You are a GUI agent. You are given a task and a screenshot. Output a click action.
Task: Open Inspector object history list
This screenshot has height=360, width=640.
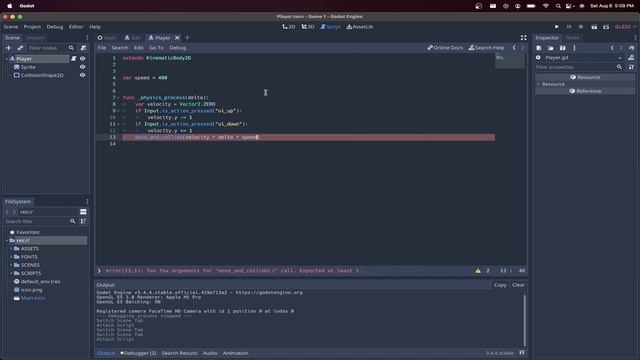[x=631, y=48]
